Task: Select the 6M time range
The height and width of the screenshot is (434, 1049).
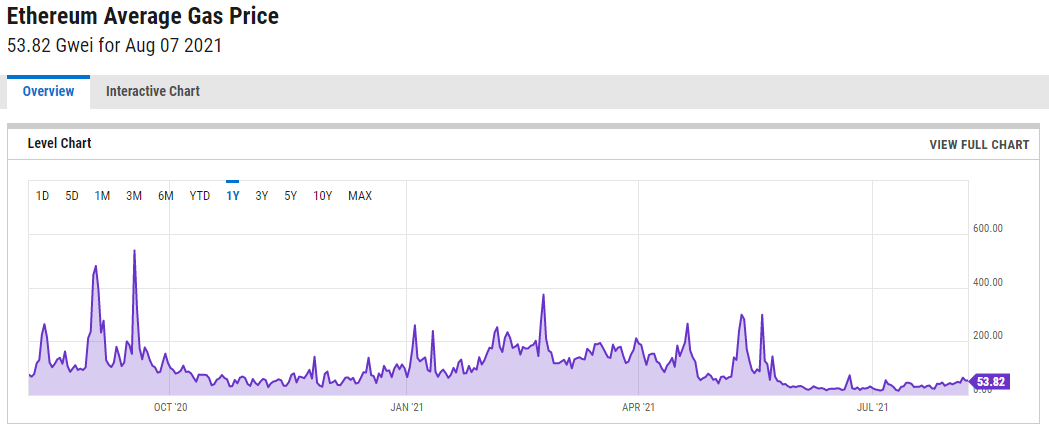Action: tap(166, 196)
